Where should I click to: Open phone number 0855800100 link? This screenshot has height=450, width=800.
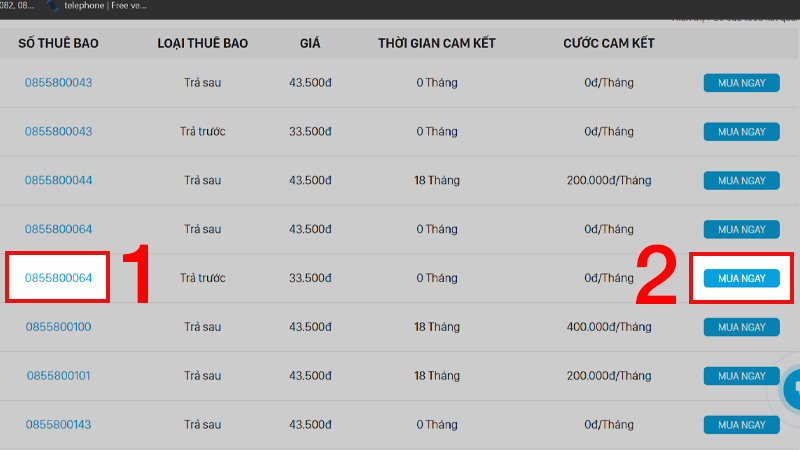tap(59, 327)
